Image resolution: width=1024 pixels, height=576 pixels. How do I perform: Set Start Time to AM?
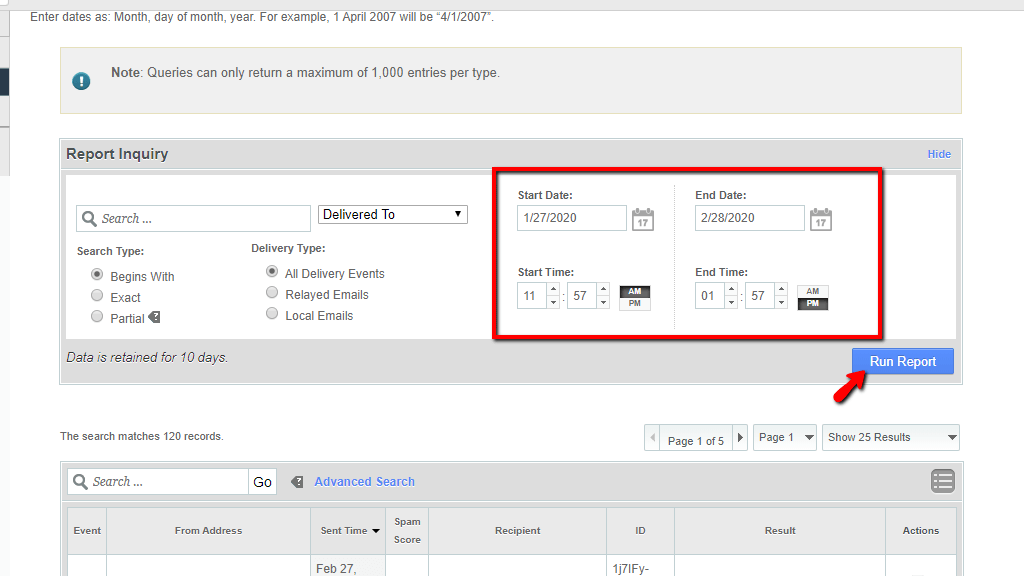click(x=635, y=291)
